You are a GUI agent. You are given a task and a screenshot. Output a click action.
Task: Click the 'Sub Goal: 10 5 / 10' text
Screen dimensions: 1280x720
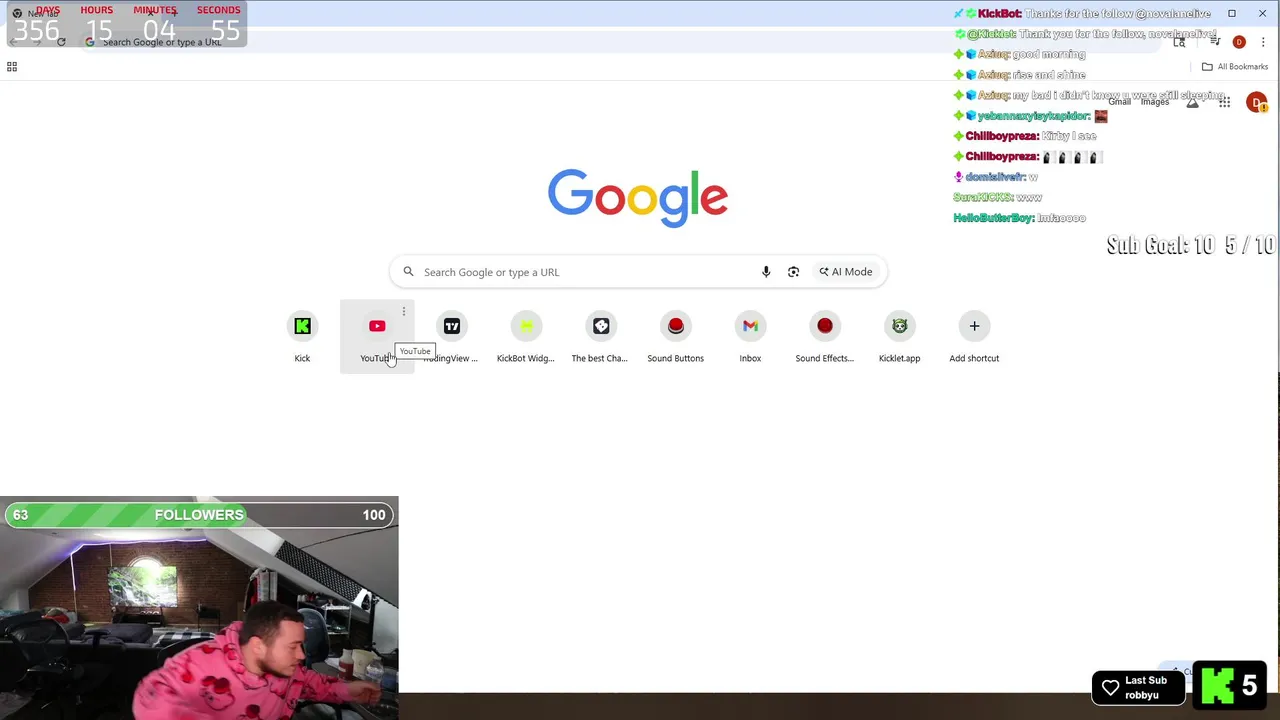click(1190, 245)
